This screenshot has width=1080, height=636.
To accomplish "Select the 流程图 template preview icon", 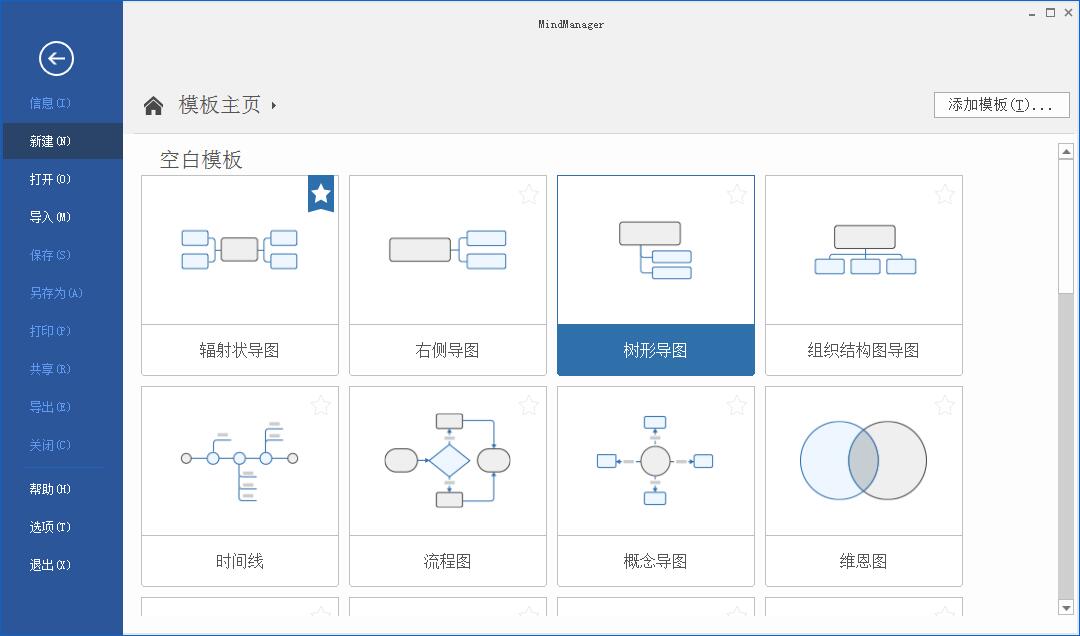I will pyautogui.click(x=447, y=460).
